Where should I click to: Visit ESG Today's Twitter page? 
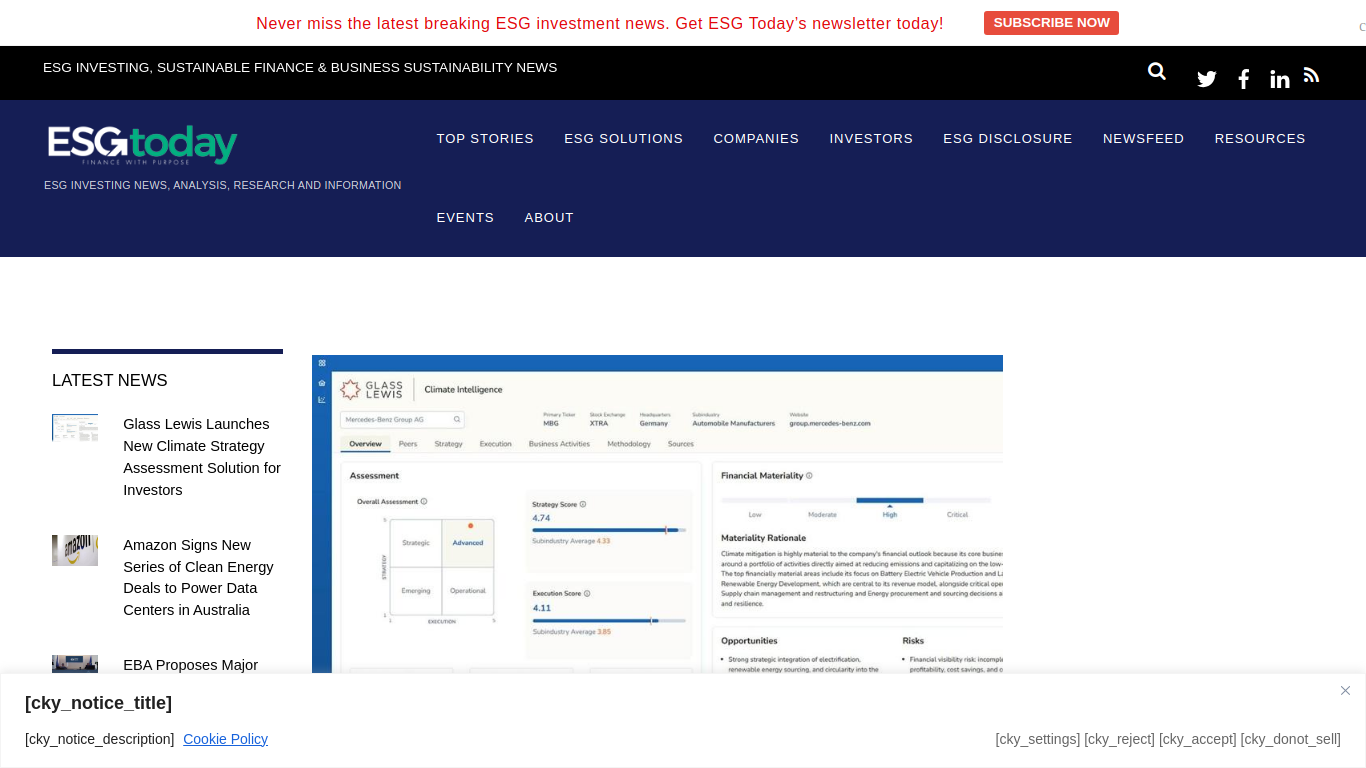coord(1207,79)
